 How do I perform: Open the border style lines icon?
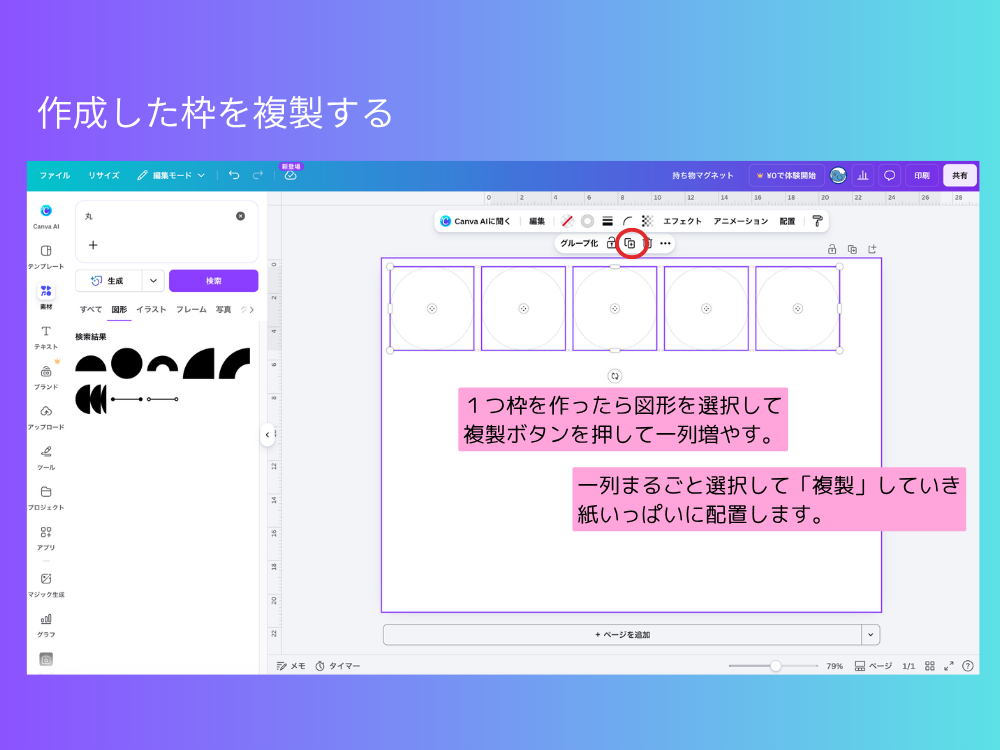point(608,221)
